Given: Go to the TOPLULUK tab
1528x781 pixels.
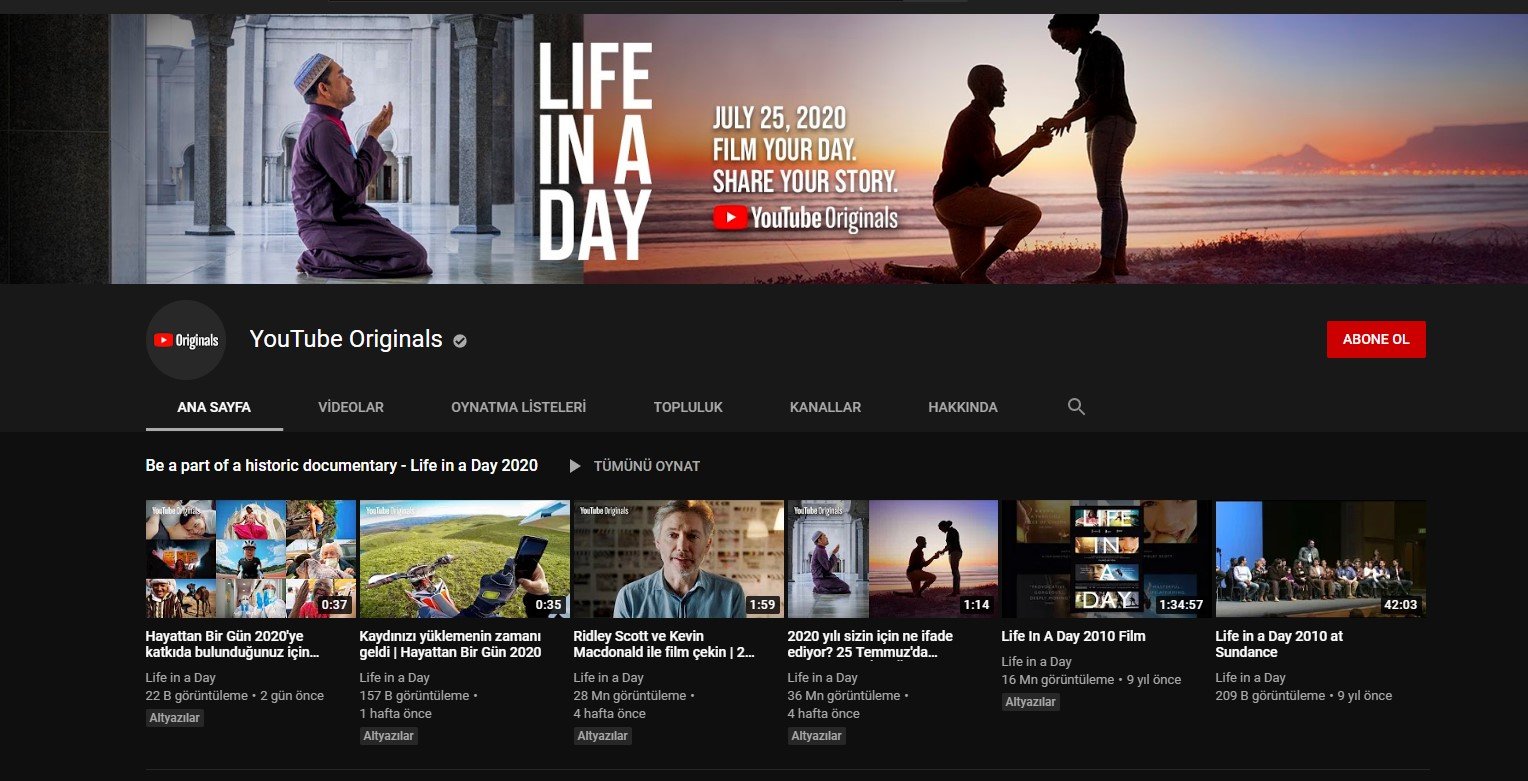Looking at the screenshot, I should [x=688, y=407].
